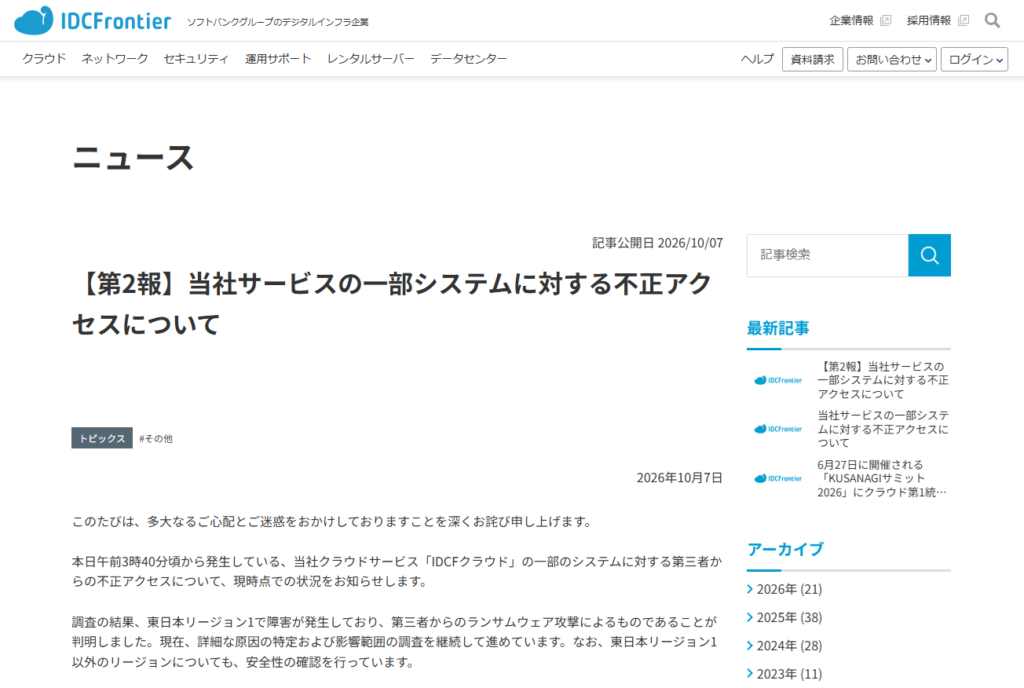This screenshot has width=1024, height=688.
Task: Expand the お問い合わせ dropdown
Action: pyautogui.click(x=892, y=59)
